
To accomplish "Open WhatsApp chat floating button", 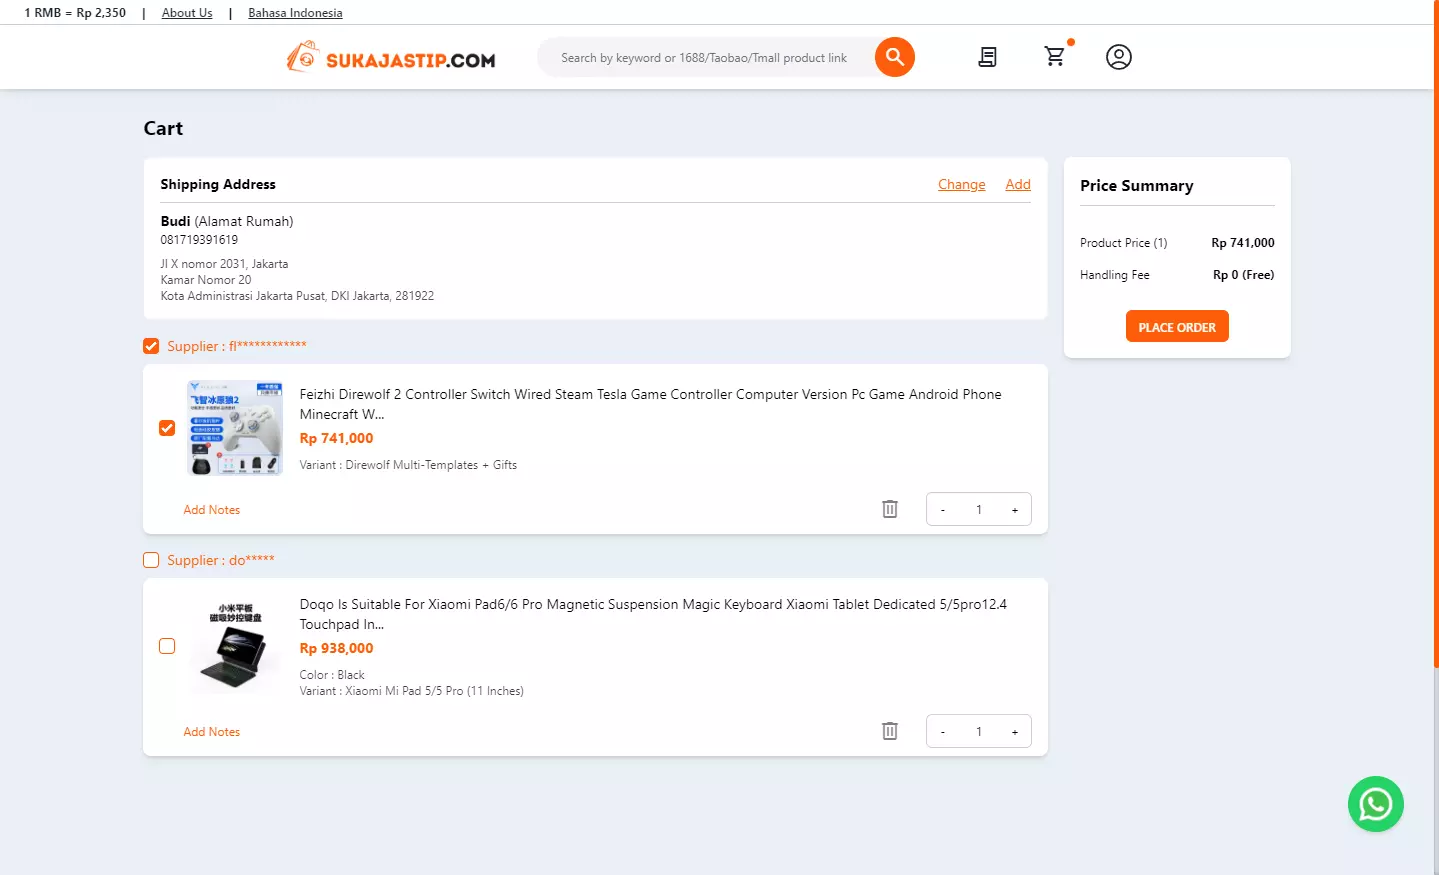I will [1375, 804].
